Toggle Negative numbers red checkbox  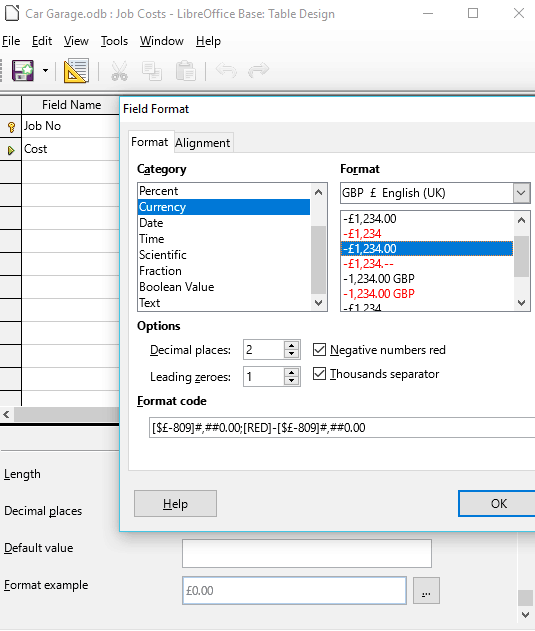(x=319, y=350)
